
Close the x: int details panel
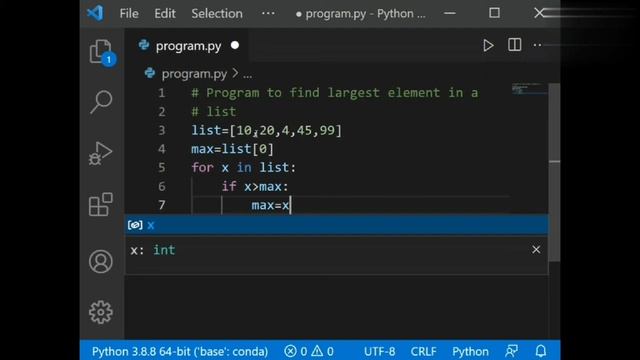coord(536,249)
